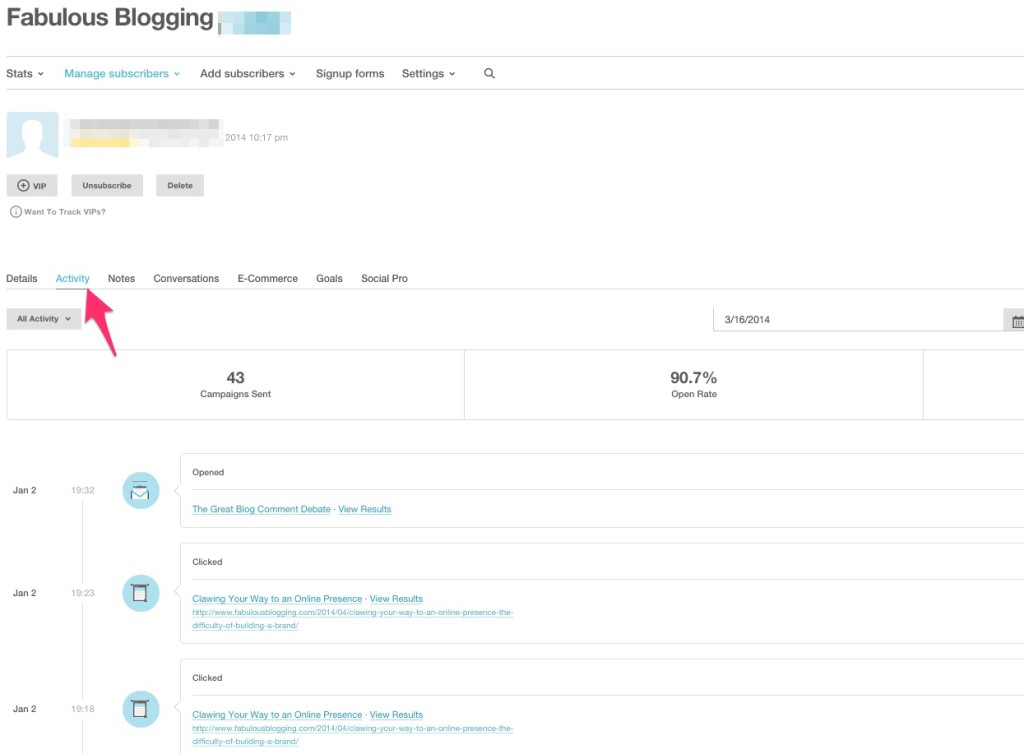This screenshot has height=754, width=1024.
Task: Open fabulousblogging URL in 19:23 entry
Action: 353,619
